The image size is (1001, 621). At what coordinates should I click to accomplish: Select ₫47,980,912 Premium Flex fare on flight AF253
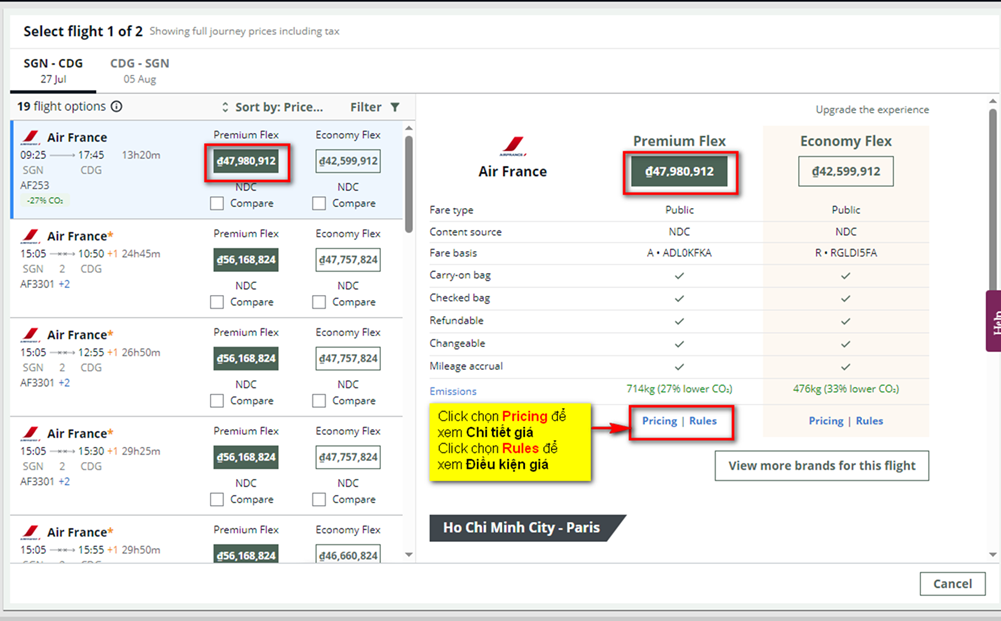point(246,161)
